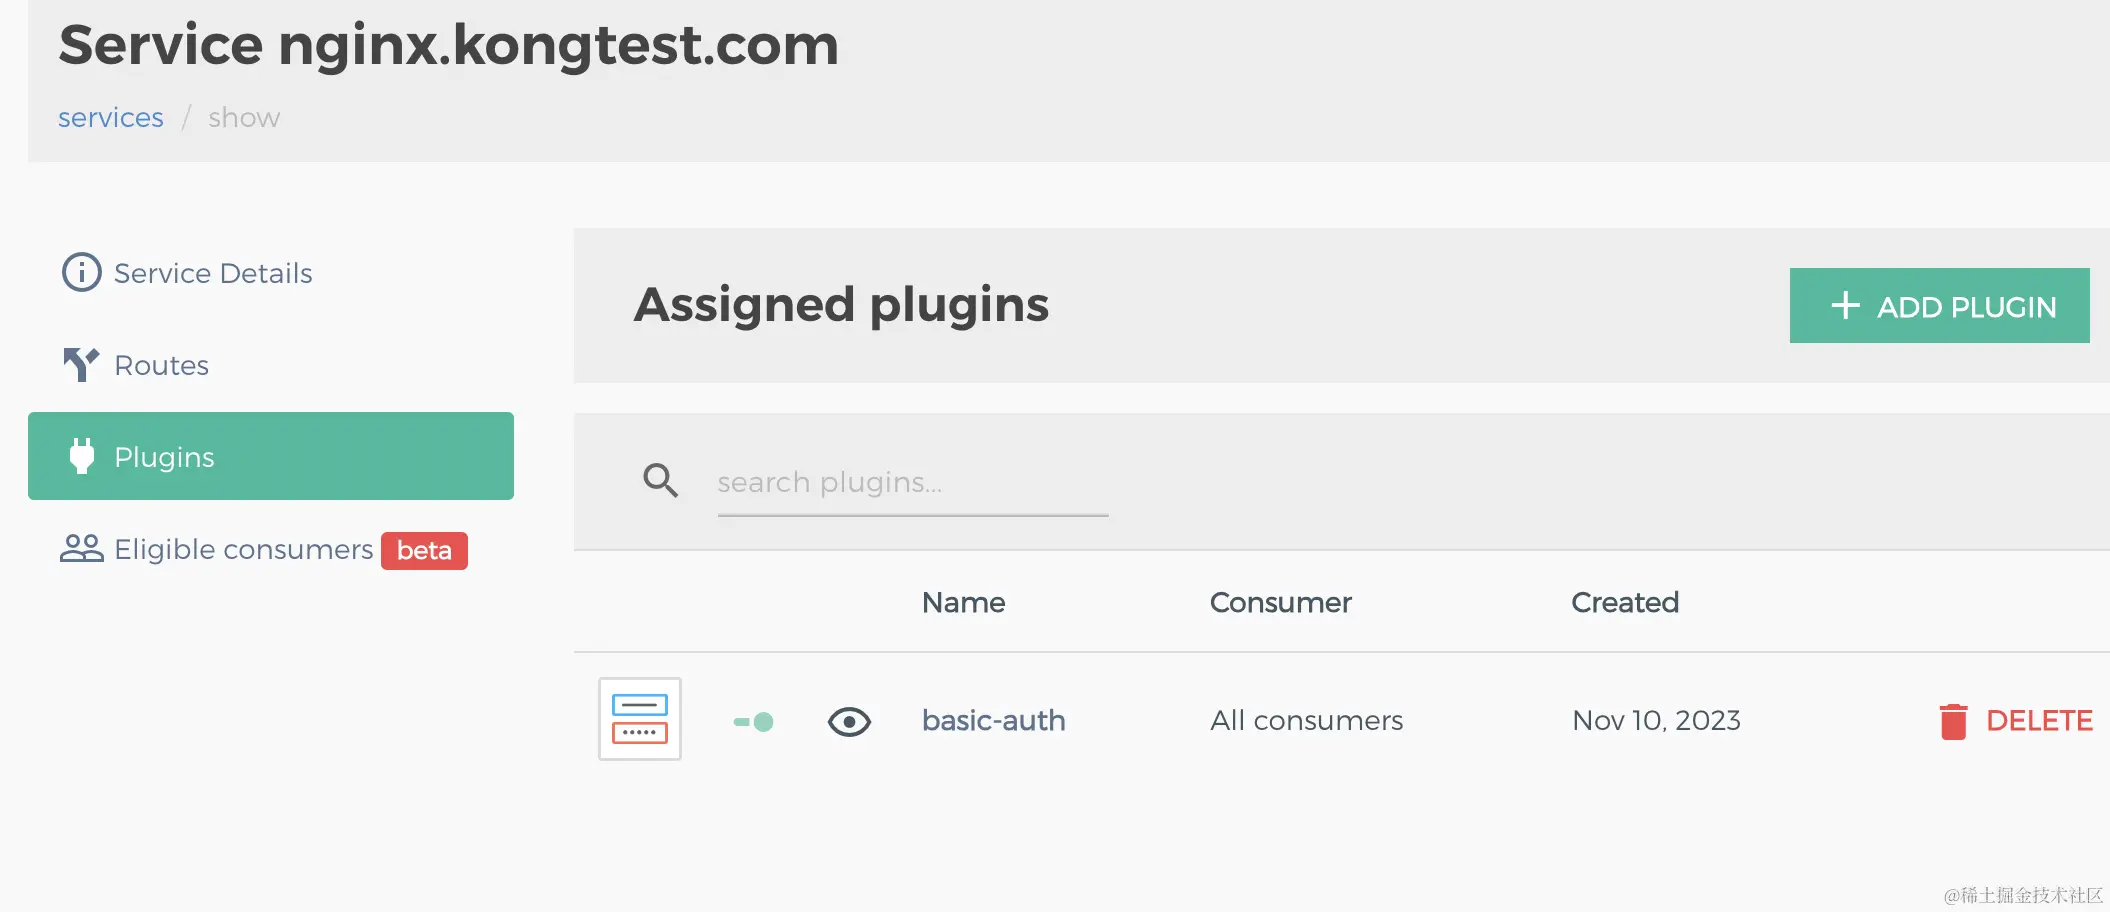Screen dimensions: 2110x912
Task: Click the basic-auth plugin thumbnail icon
Action: click(x=640, y=719)
